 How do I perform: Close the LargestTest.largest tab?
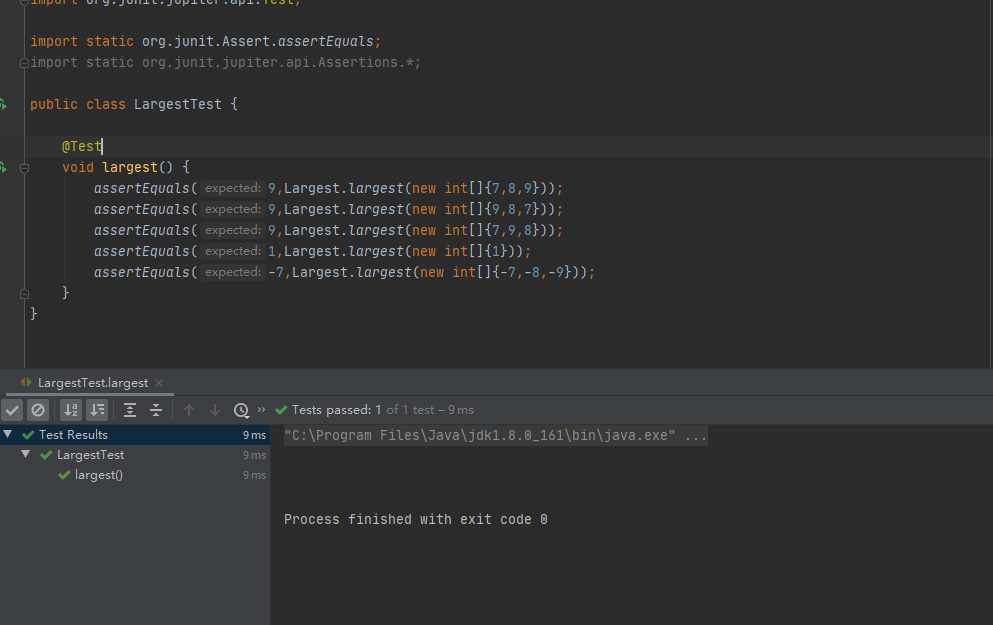coord(159,383)
